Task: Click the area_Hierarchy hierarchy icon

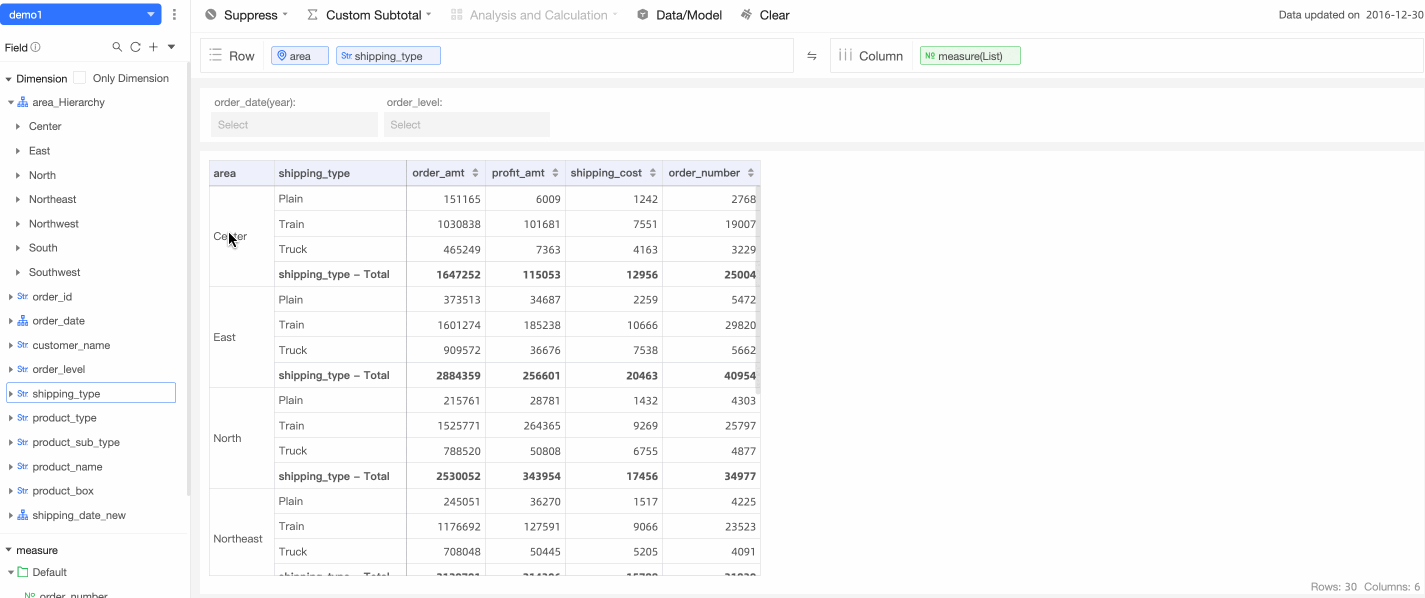Action: (23, 102)
